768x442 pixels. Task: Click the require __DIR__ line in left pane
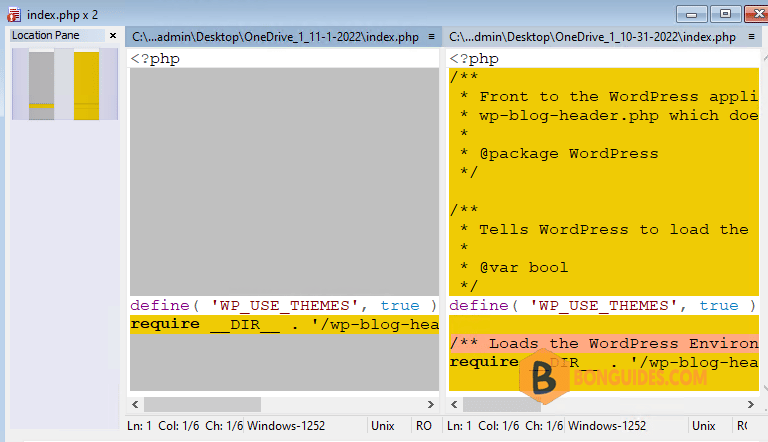[x=284, y=324]
